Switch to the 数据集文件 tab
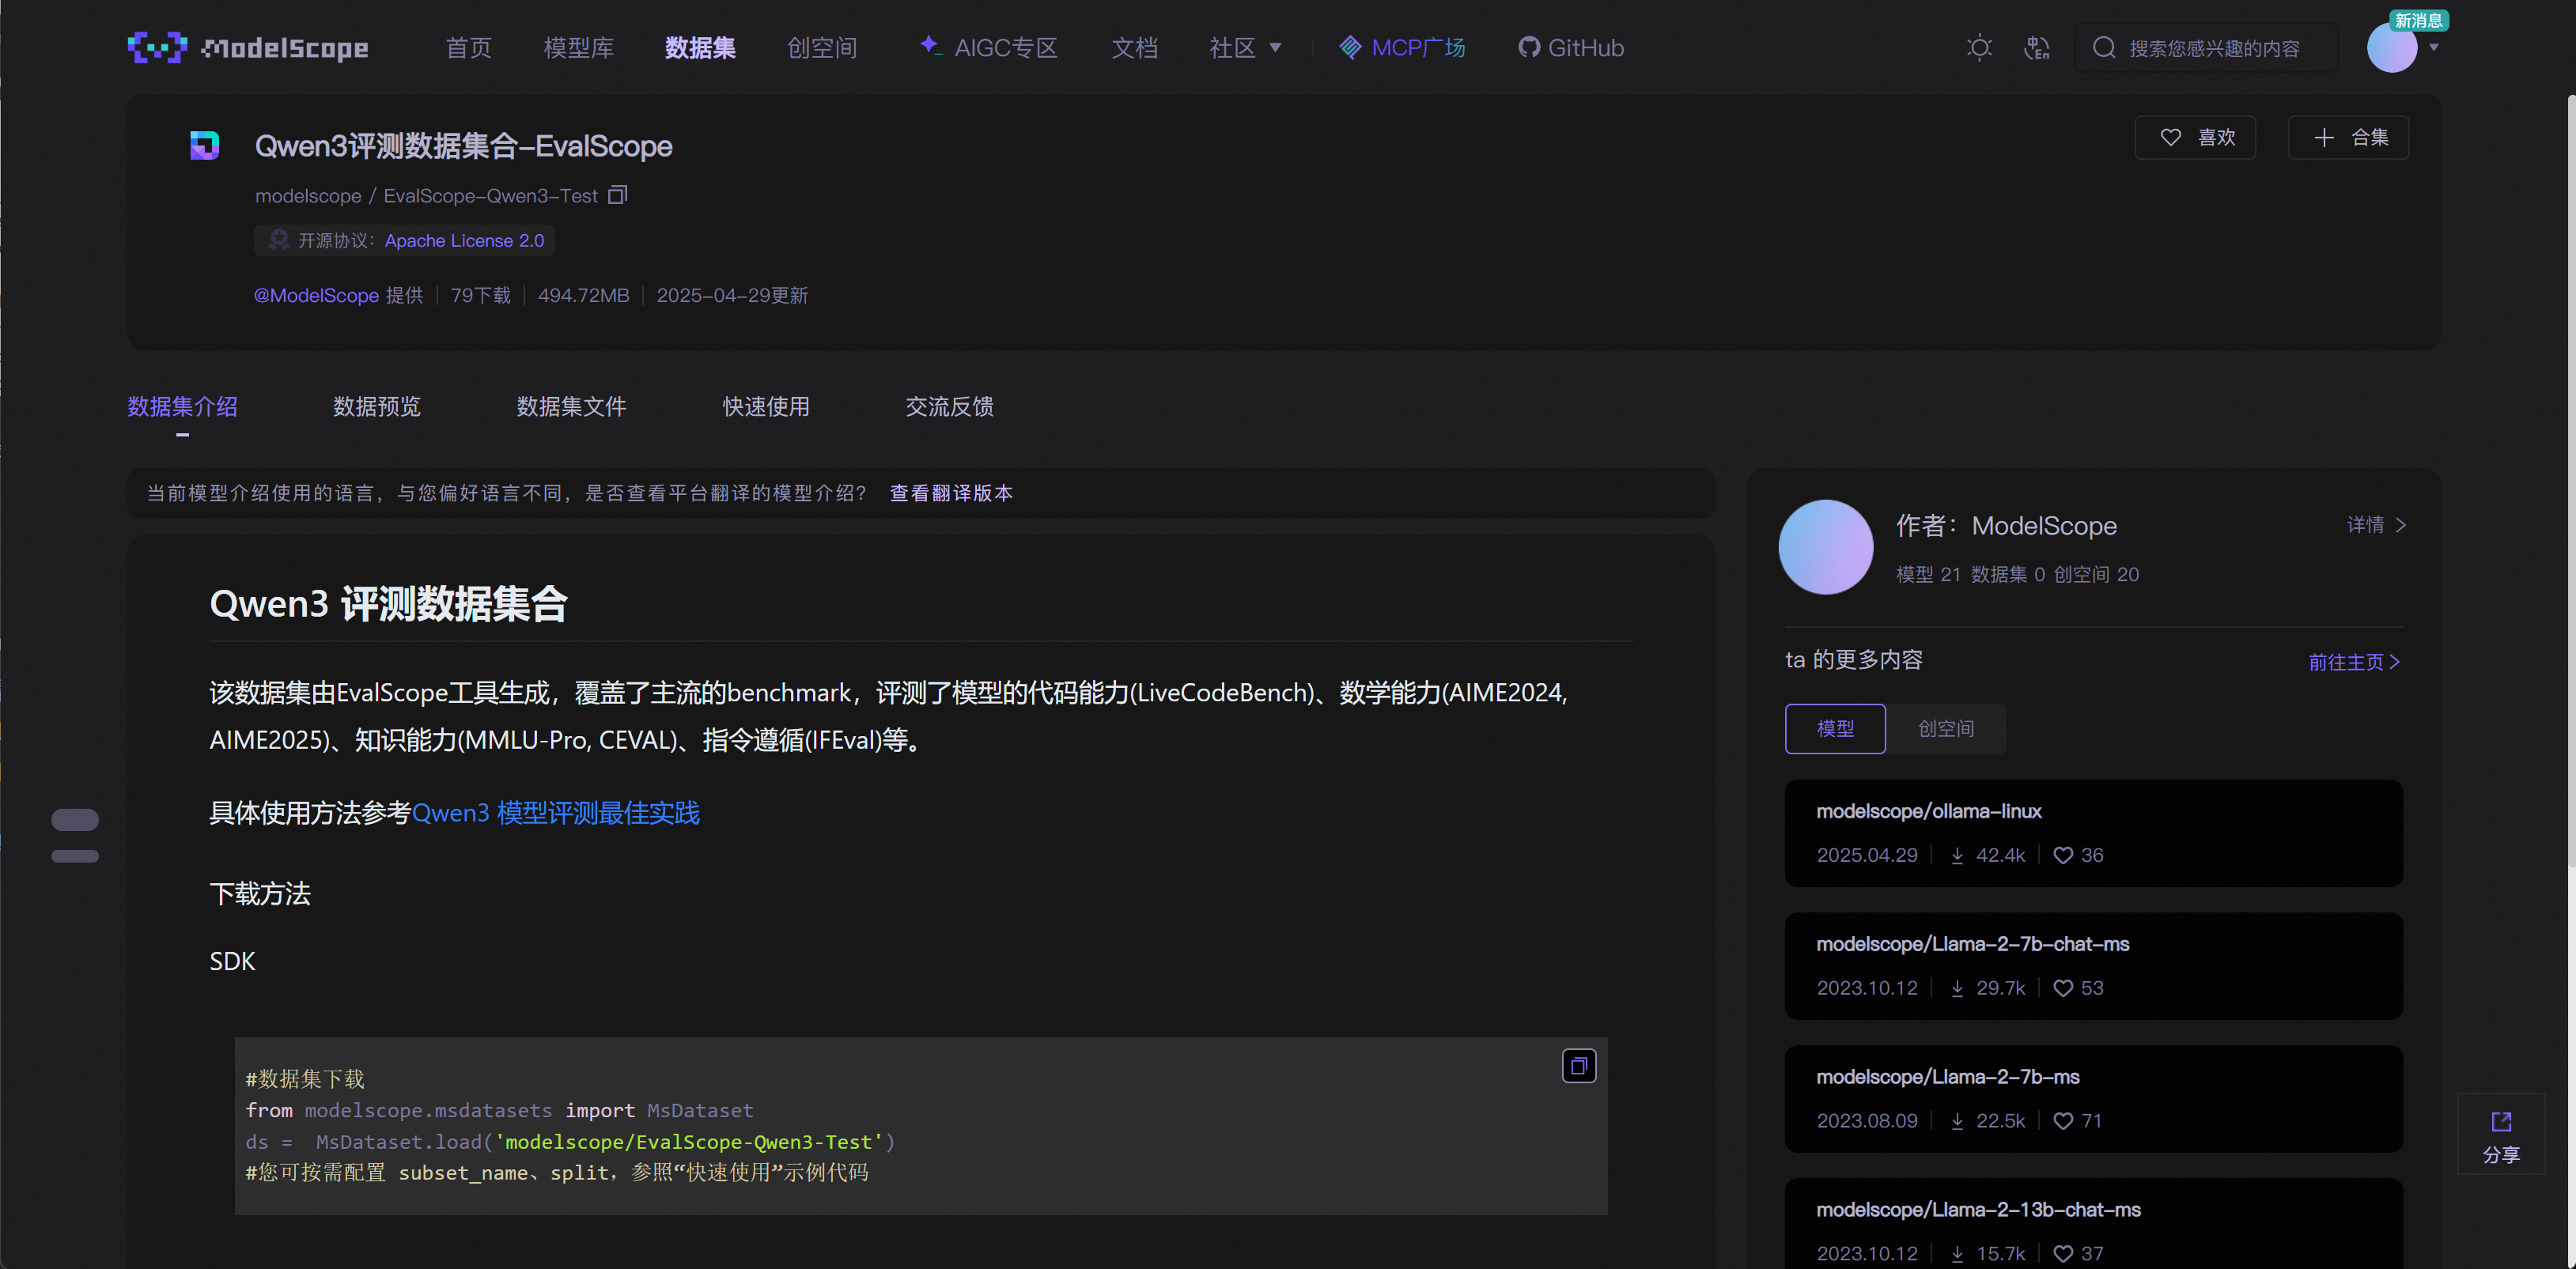Screen dimensions: 2576x1269 pyautogui.click(x=571, y=407)
